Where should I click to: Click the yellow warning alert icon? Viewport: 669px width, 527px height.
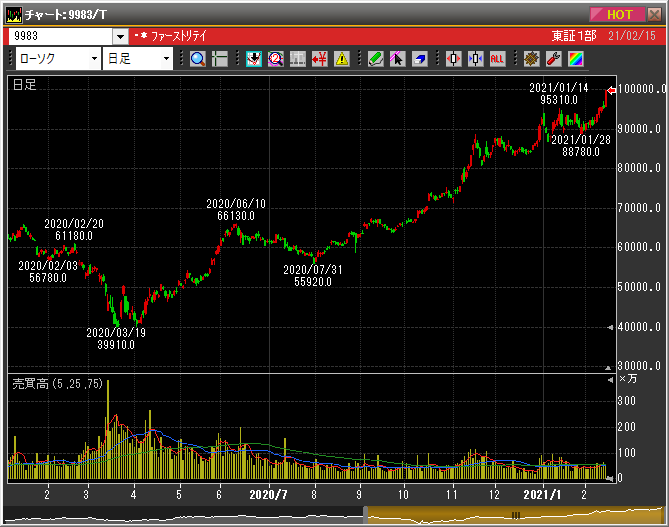342,59
